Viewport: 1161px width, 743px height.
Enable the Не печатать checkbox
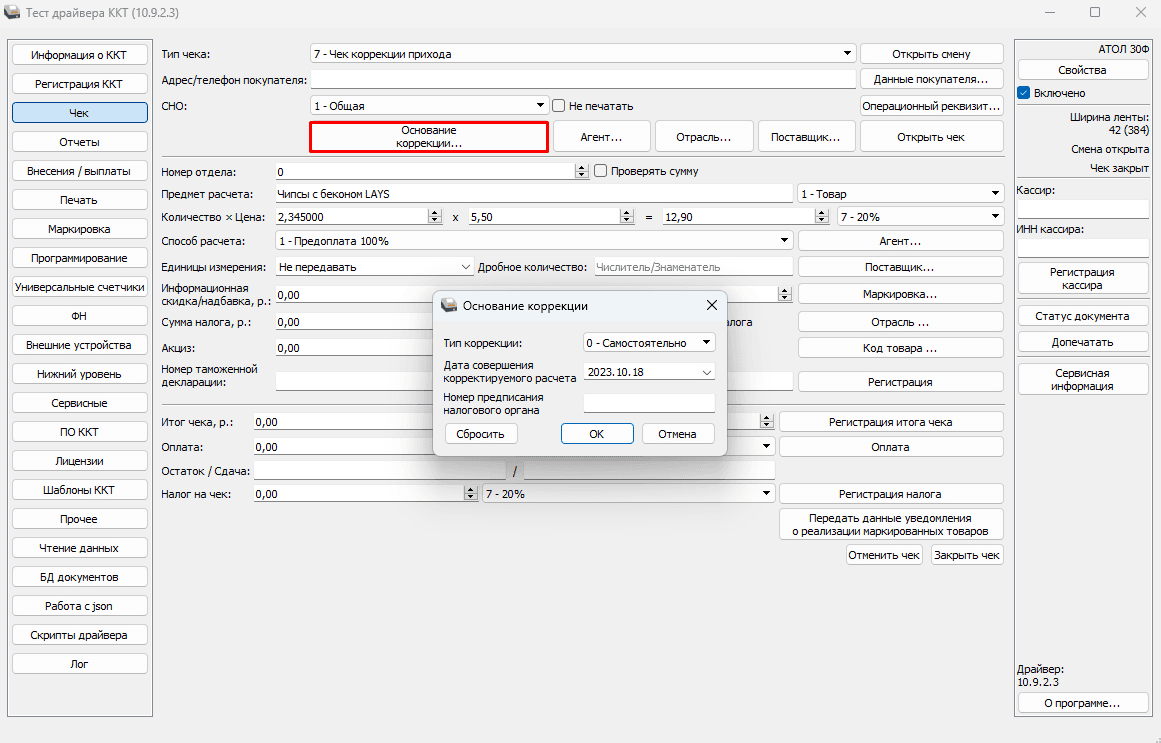[559, 106]
